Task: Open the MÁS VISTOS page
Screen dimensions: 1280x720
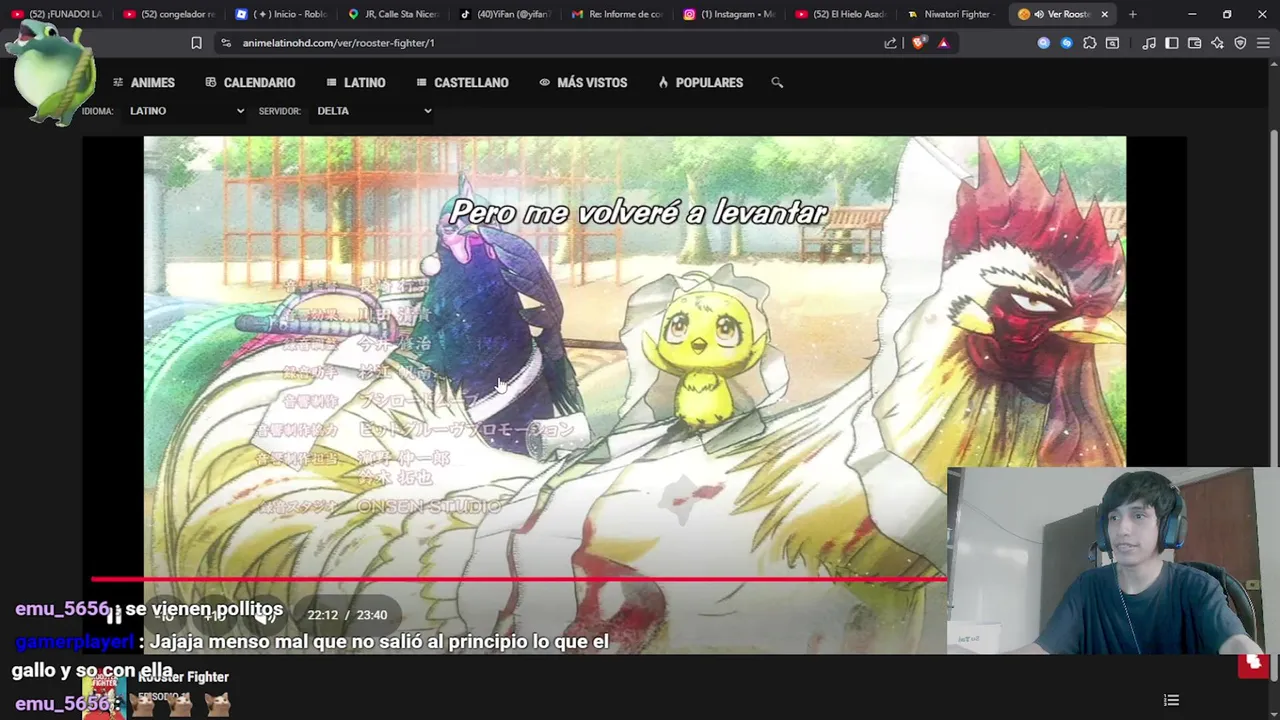Action: point(583,83)
